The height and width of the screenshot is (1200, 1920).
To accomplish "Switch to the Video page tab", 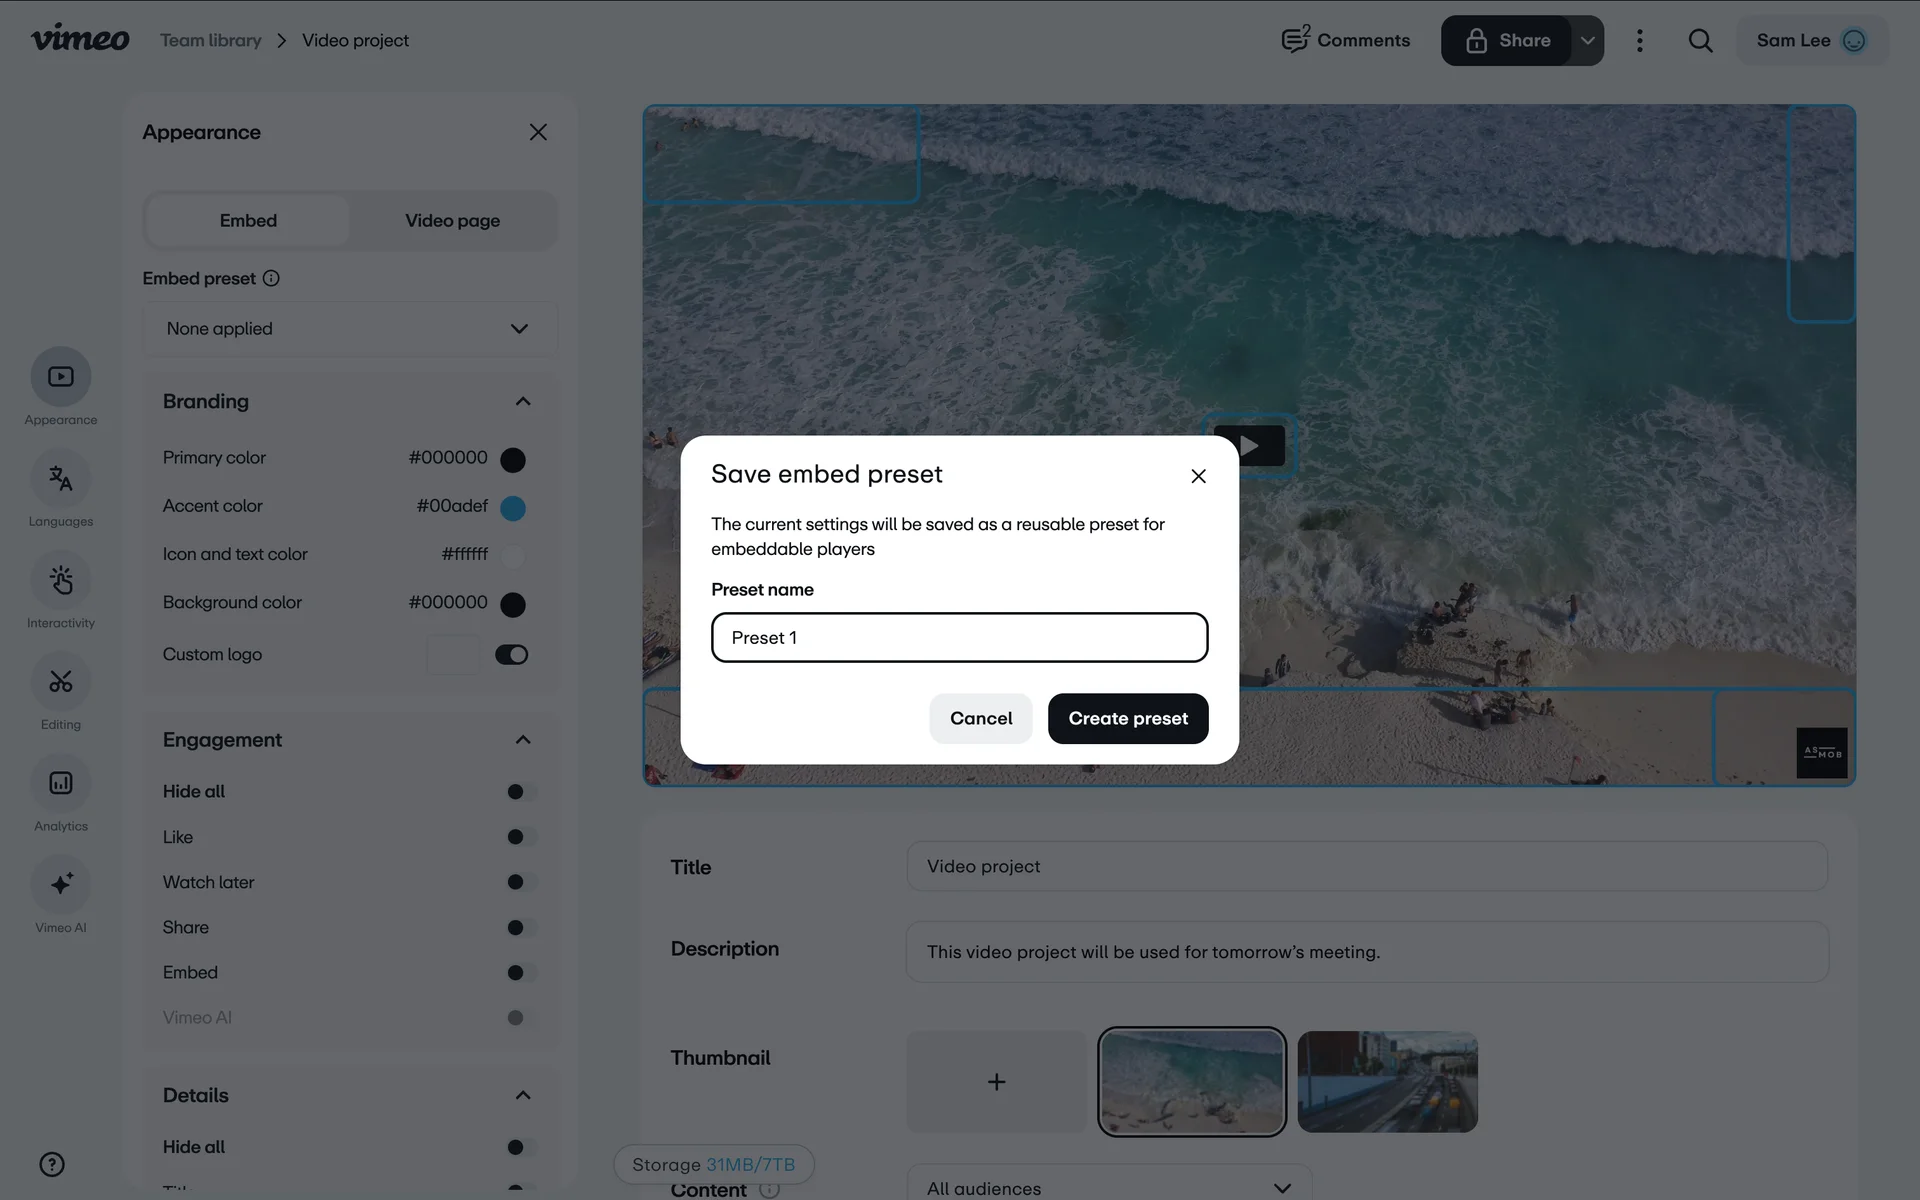I will pyautogui.click(x=452, y=221).
